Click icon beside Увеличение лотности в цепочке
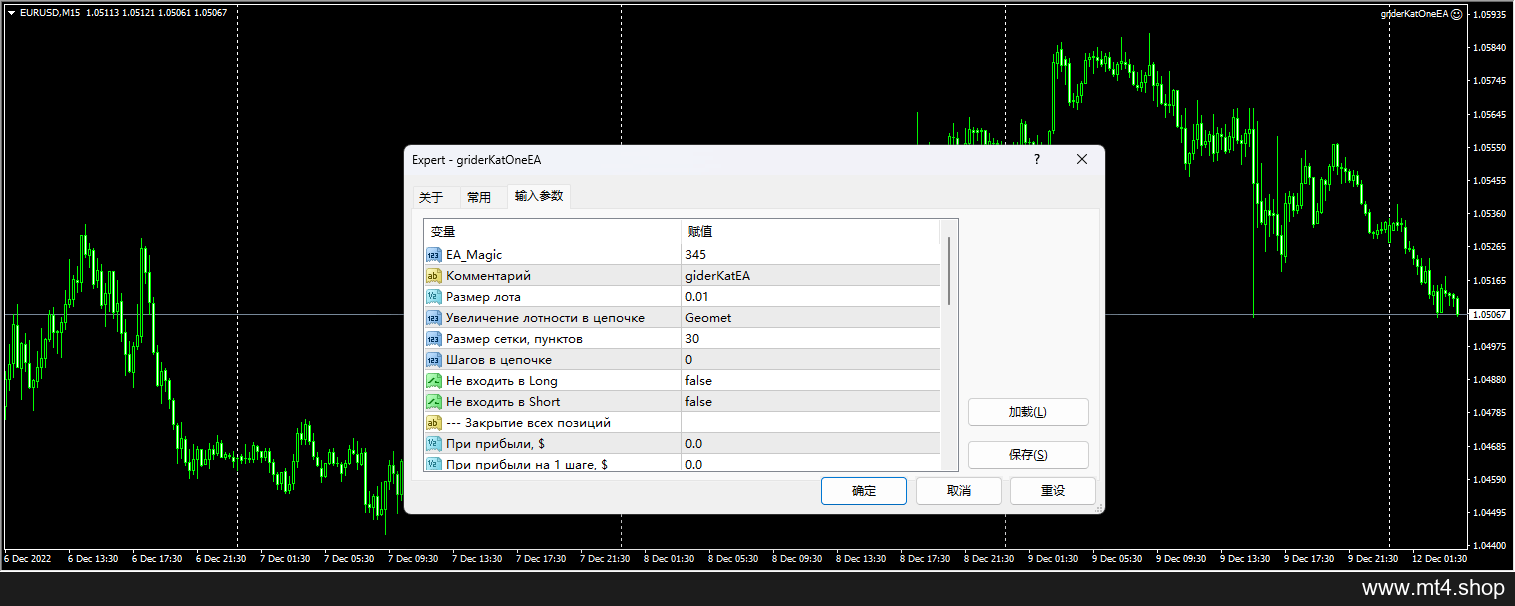 pos(433,318)
